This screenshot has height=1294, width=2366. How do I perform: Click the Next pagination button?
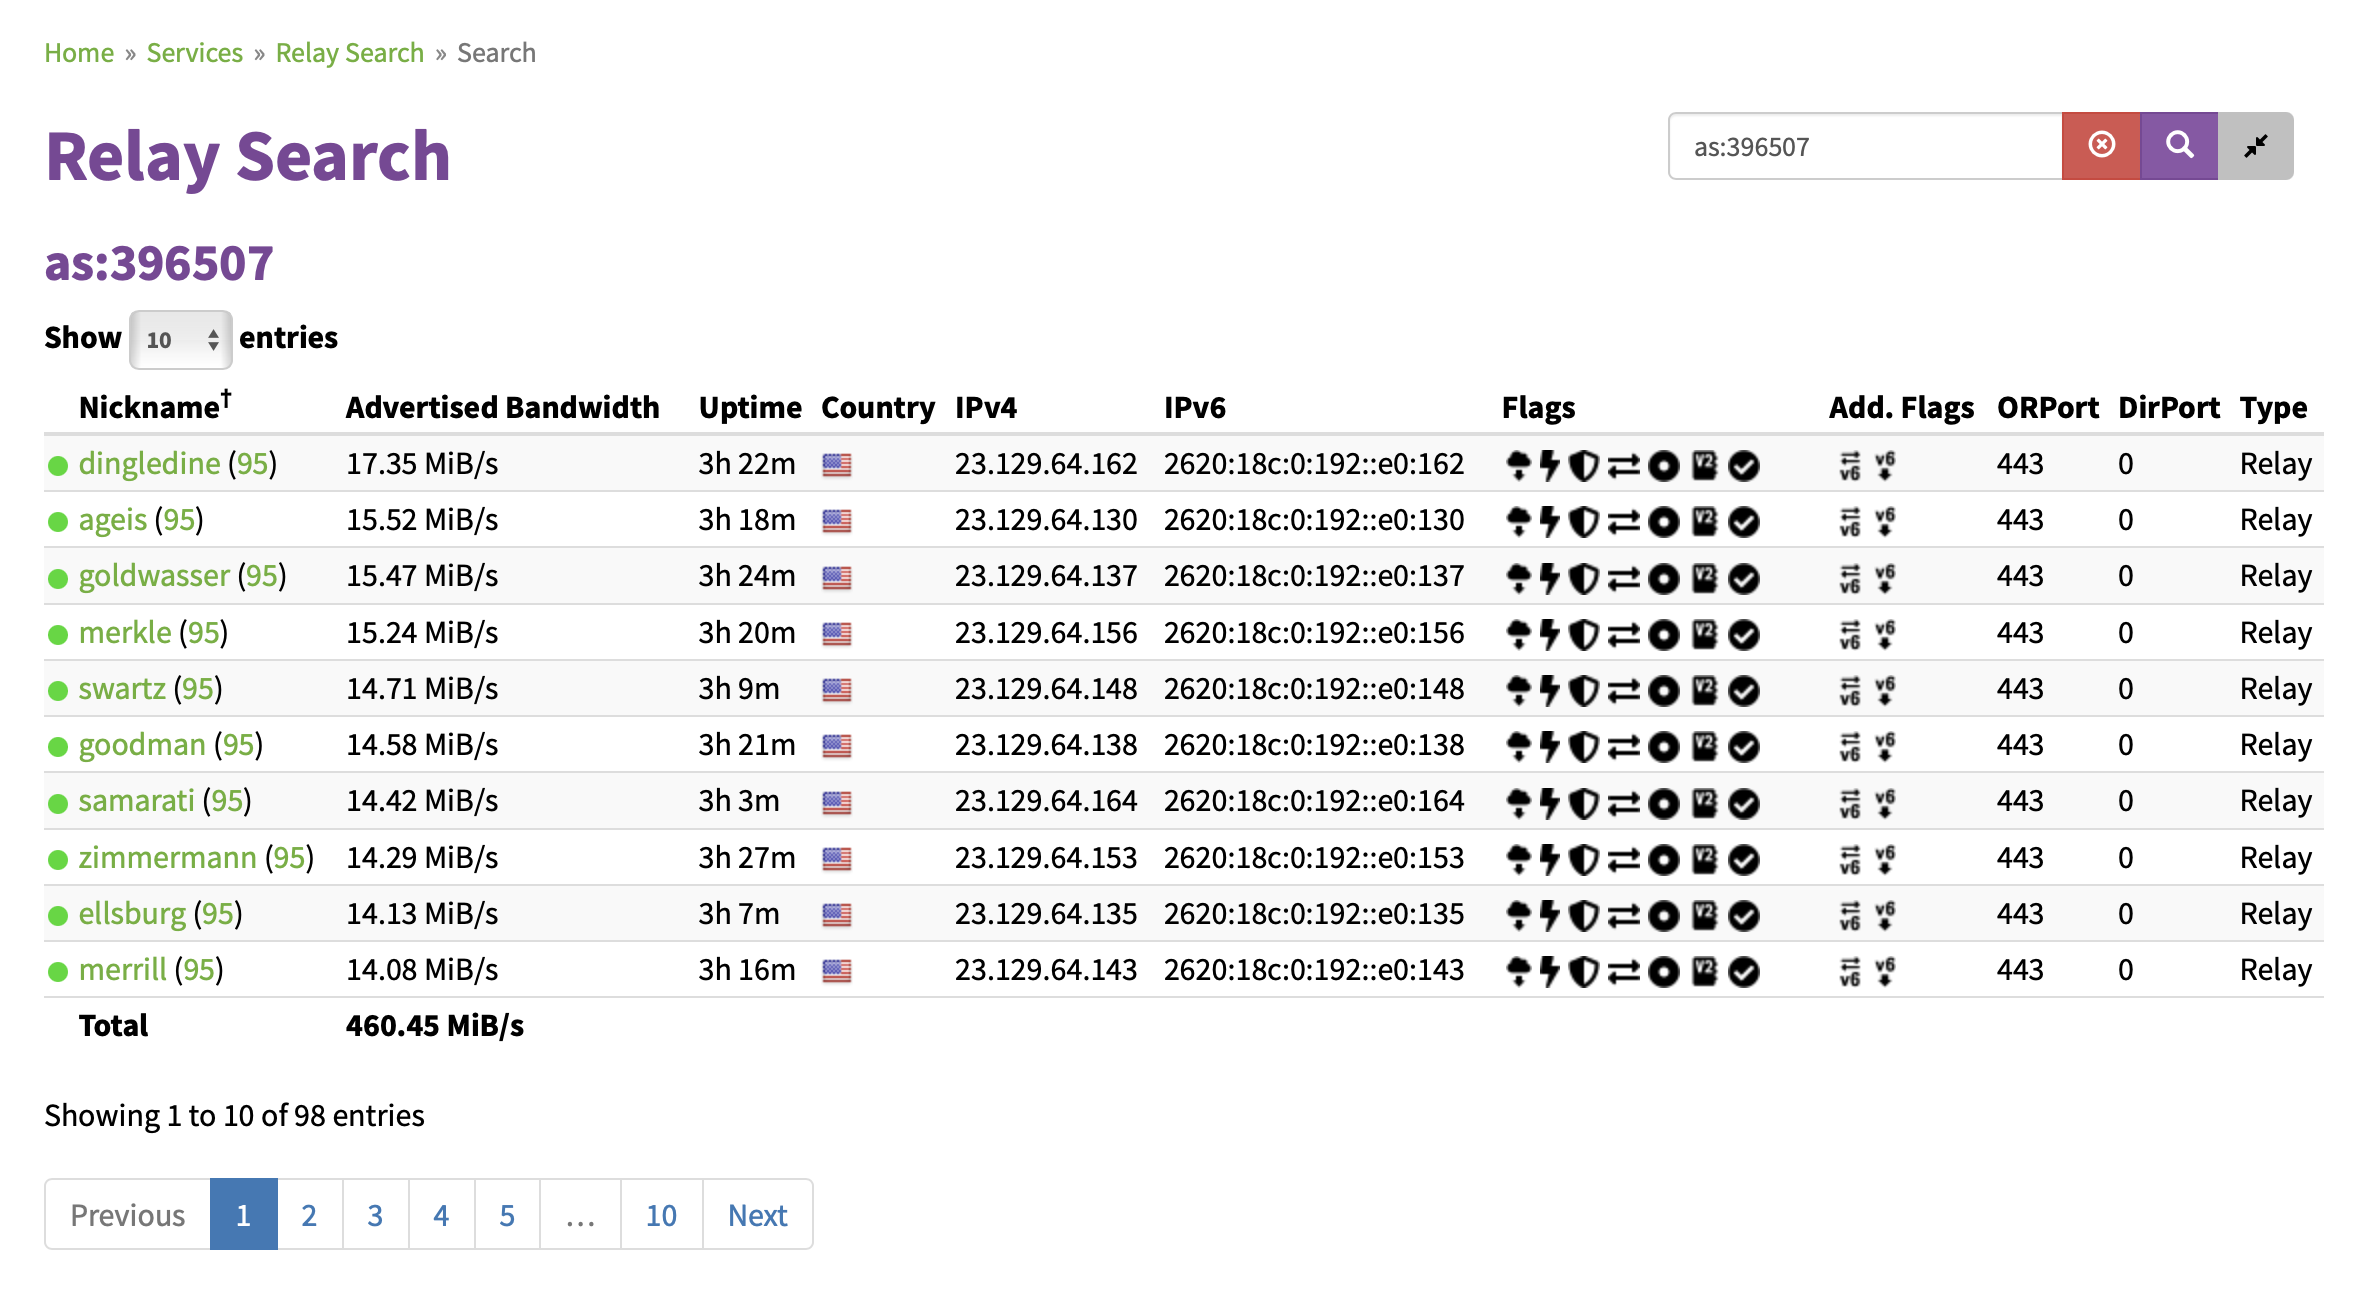[x=757, y=1215]
